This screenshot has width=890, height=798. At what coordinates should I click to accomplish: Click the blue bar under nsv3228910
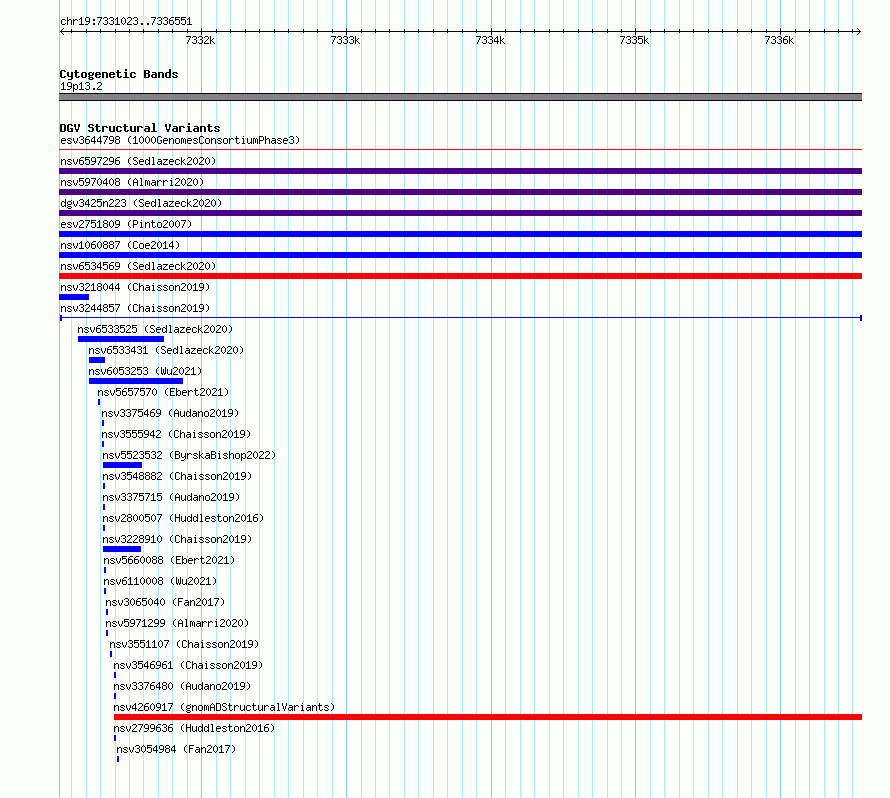122,549
